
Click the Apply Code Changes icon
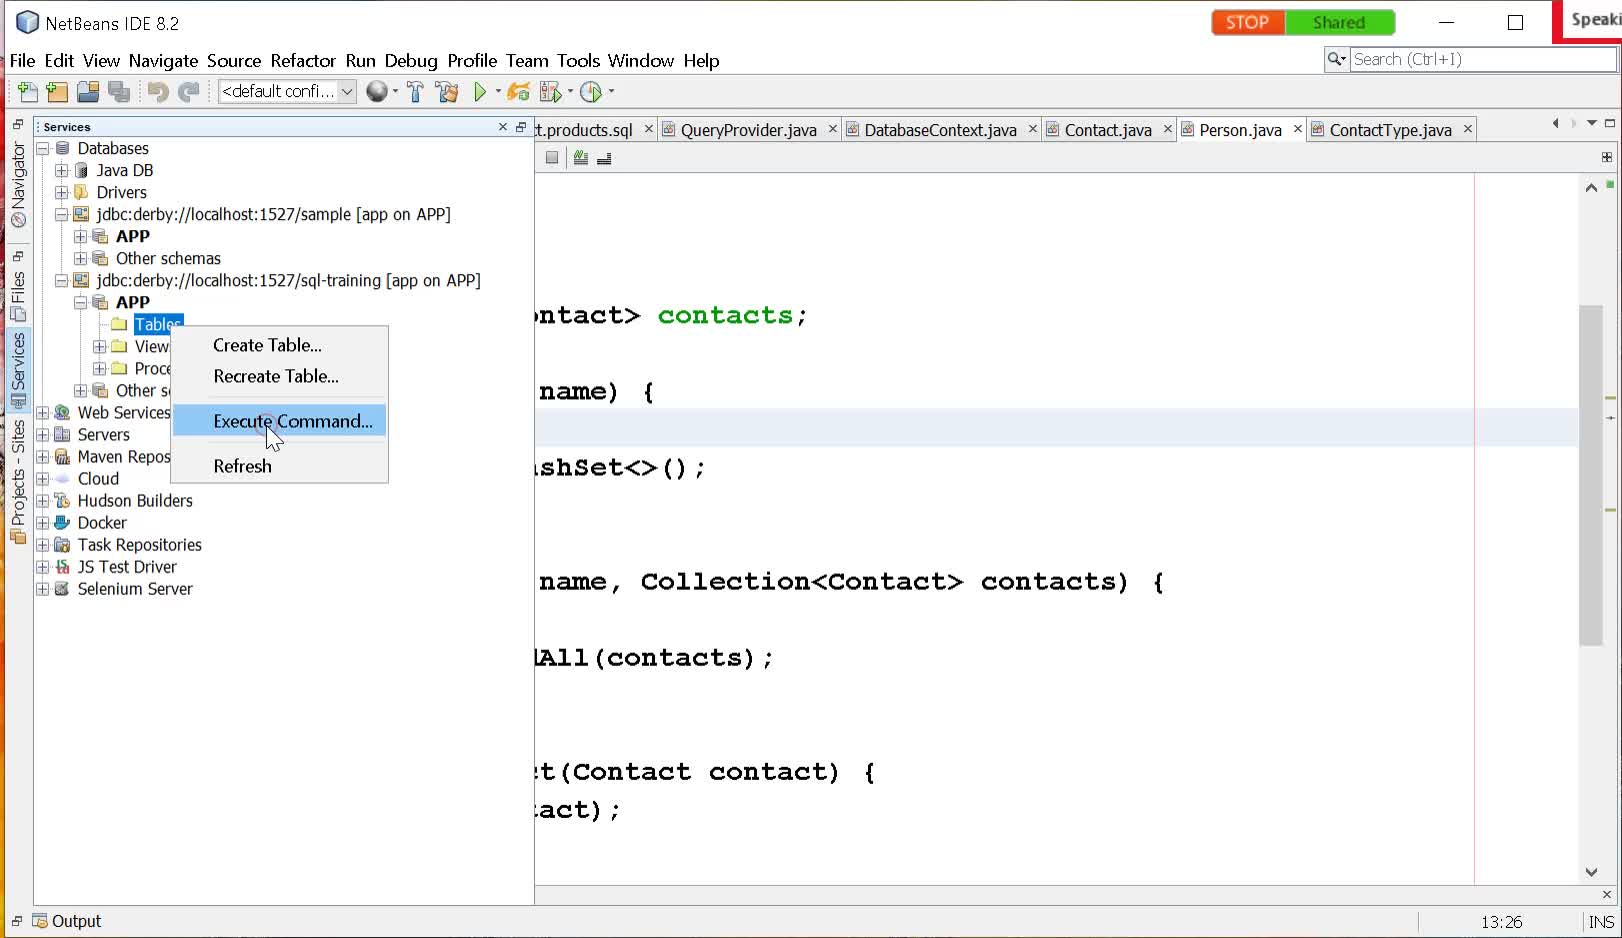(x=518, y=92)
